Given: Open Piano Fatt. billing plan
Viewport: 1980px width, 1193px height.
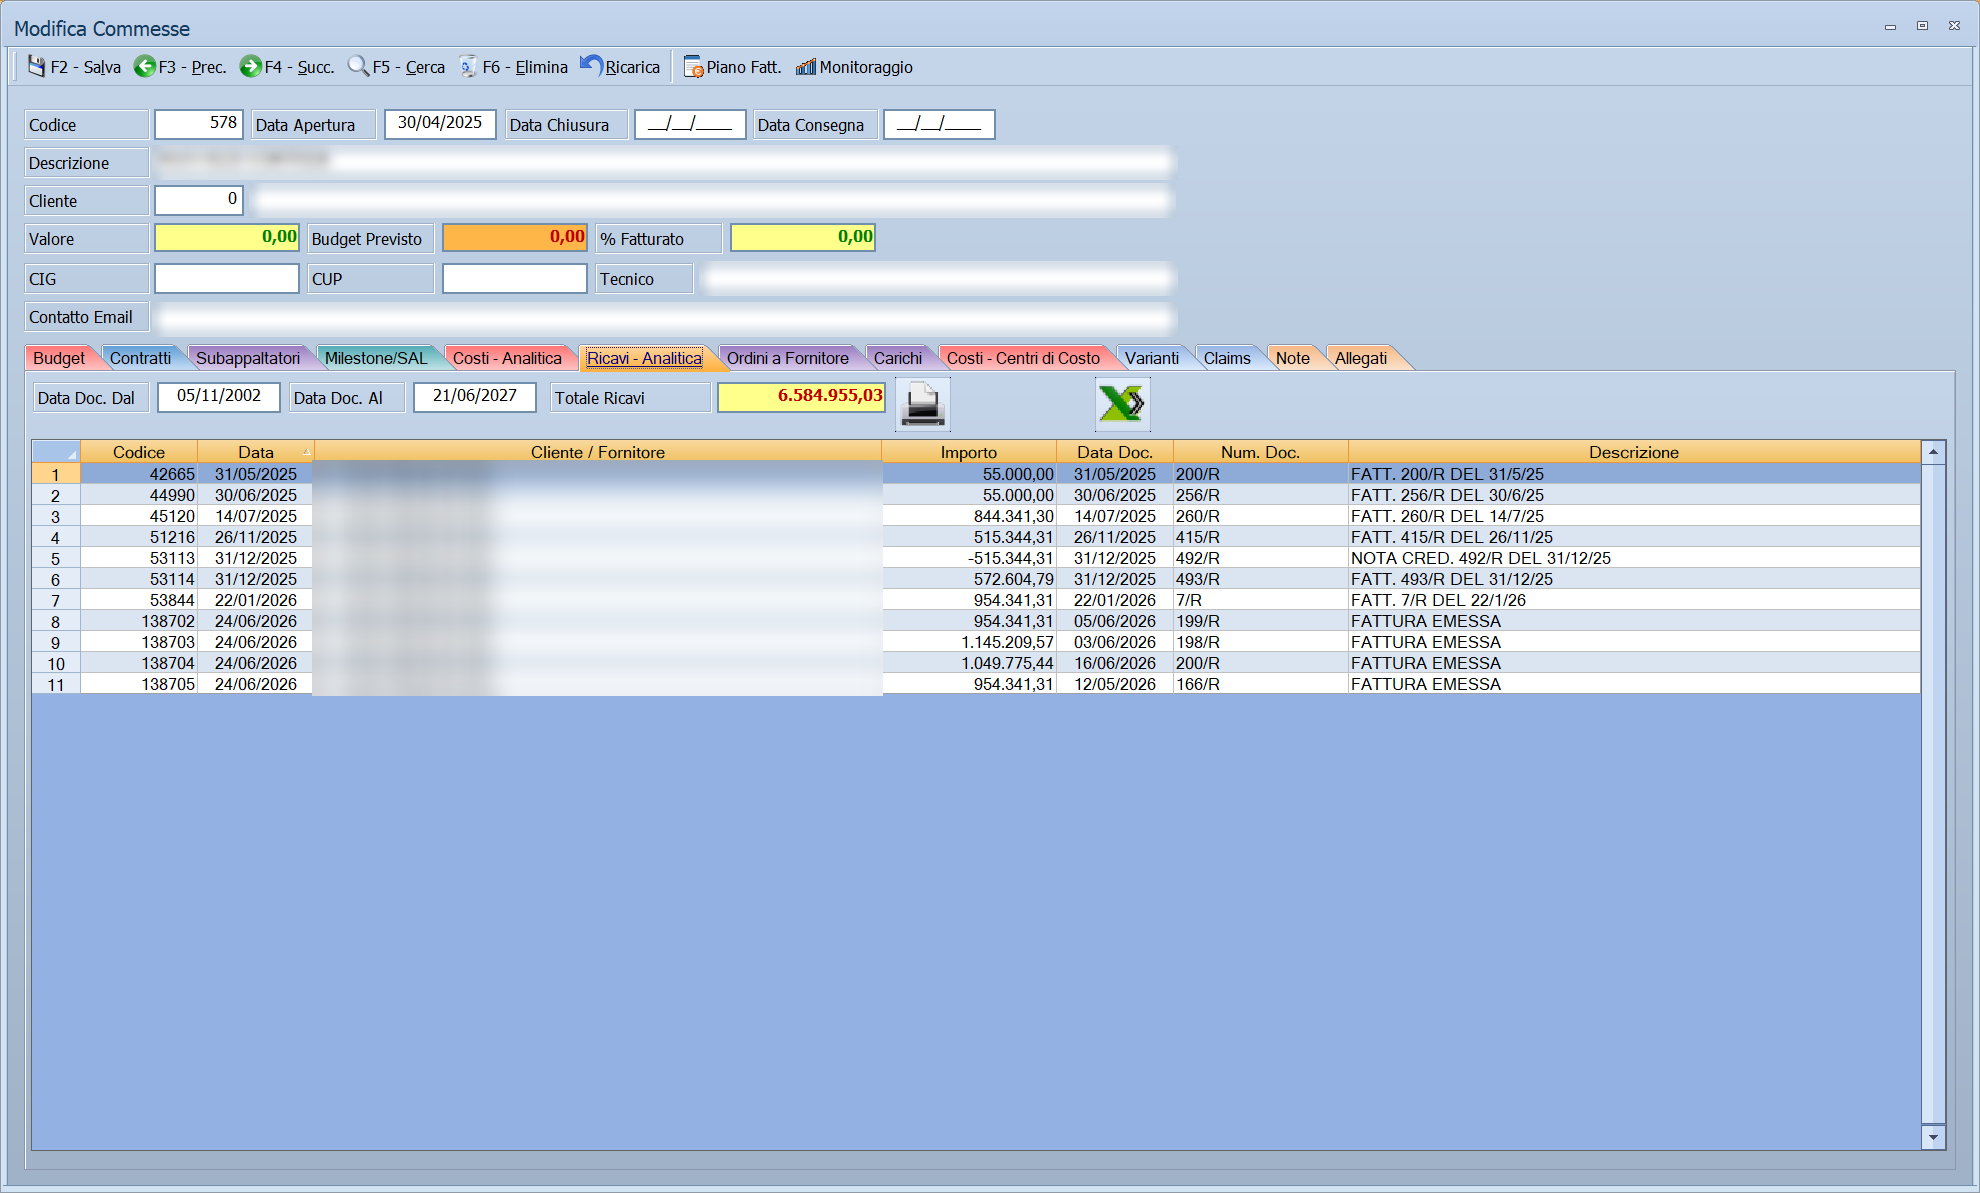Looking at the screenshot, I should tap(732, 67).
